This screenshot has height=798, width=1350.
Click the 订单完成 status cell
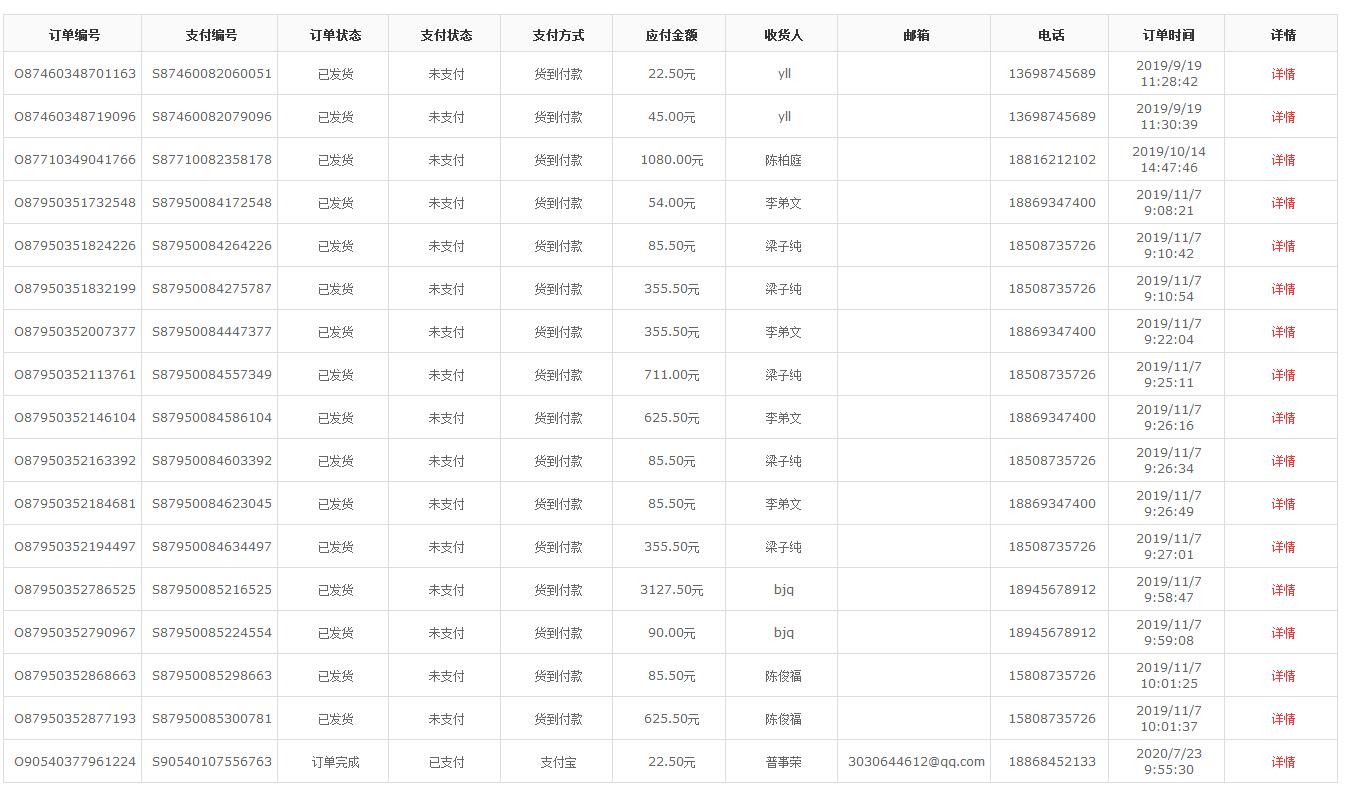click(x=335, y=762)
